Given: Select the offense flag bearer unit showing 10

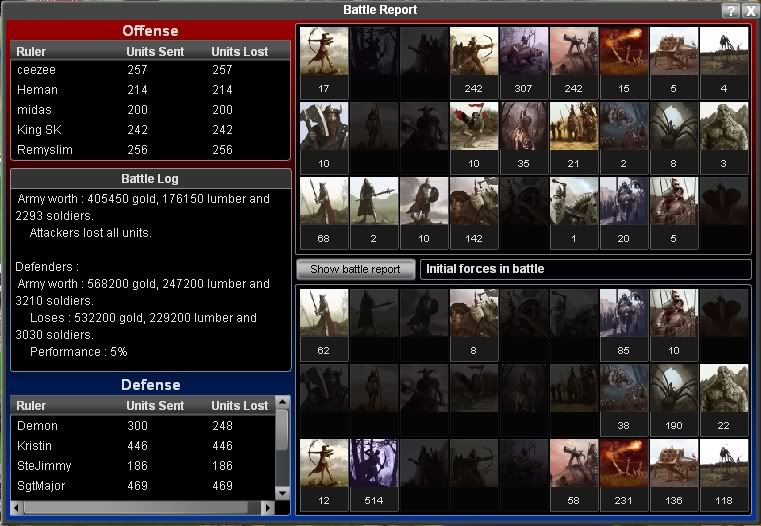Looking at the screenshot, I should 474,138.
